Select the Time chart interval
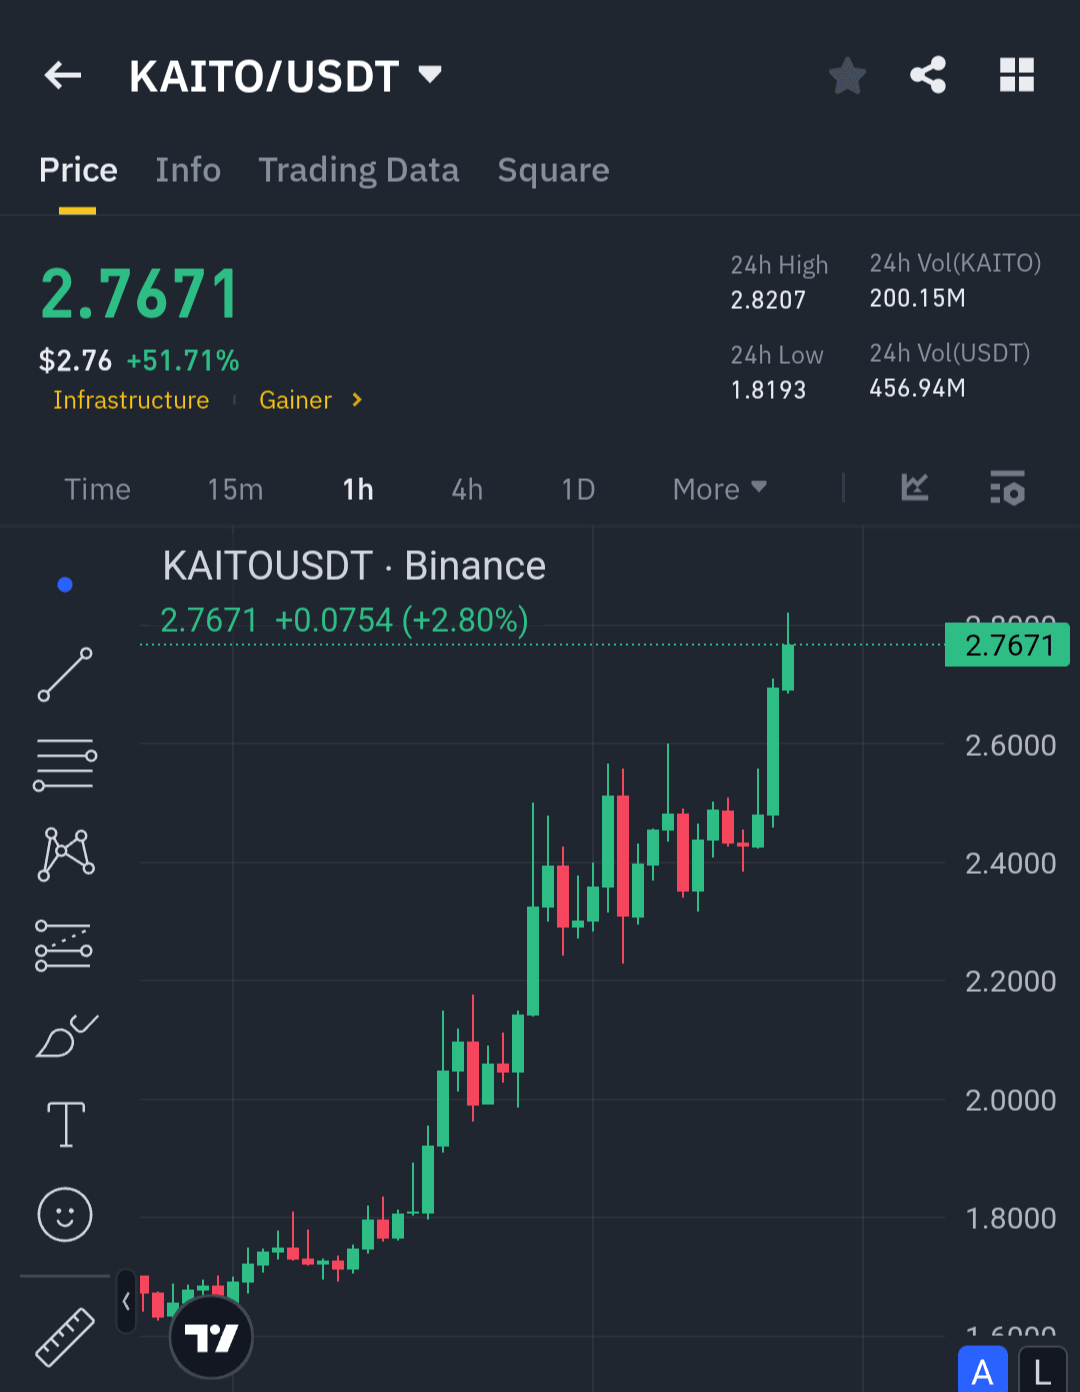The image size is (1080, 1392). (x=97, y=489)
